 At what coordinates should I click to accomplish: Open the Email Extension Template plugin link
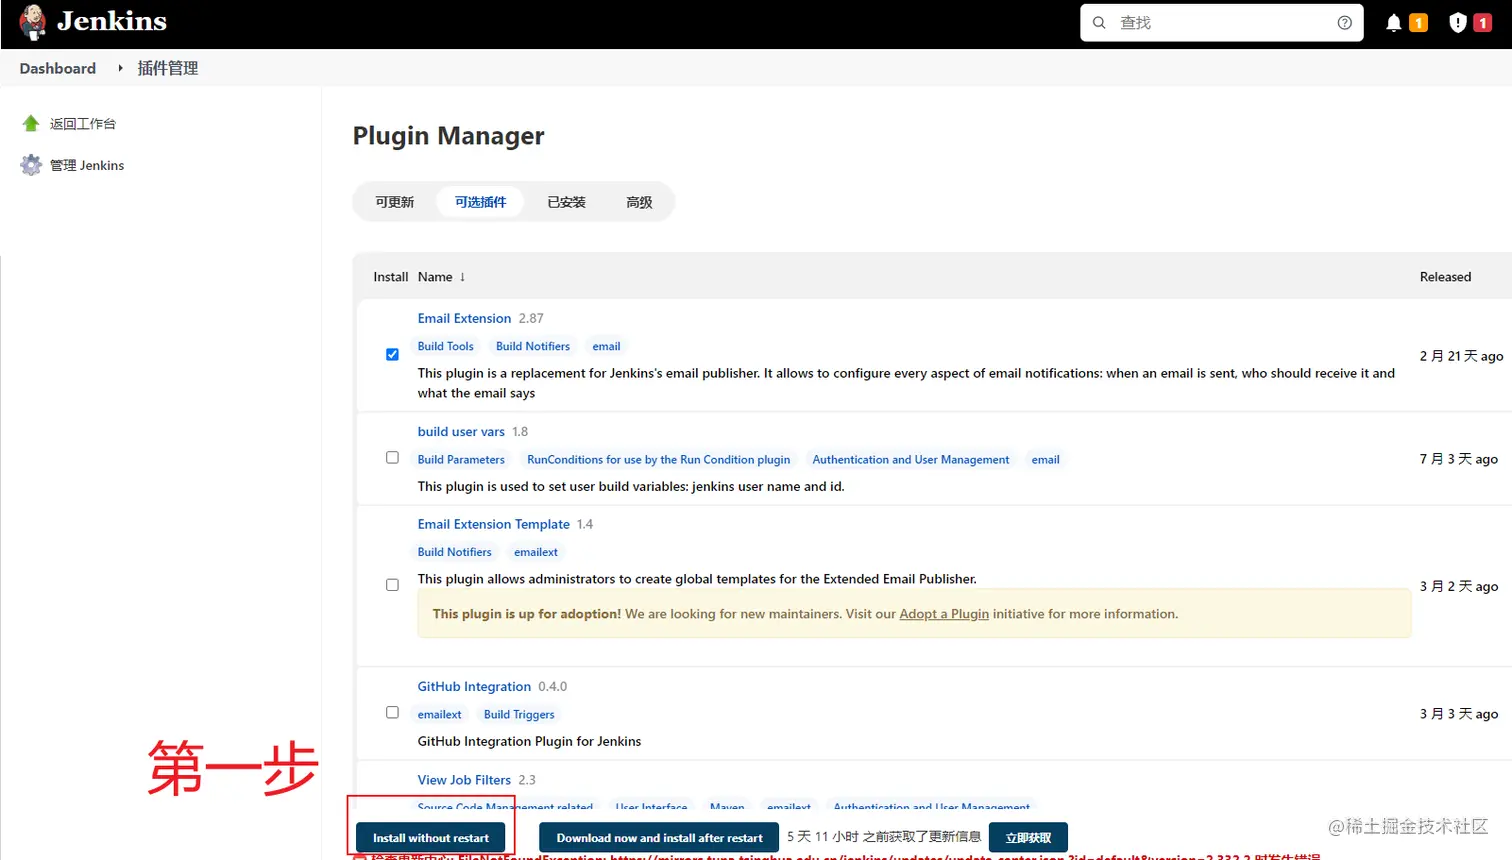coord(493,524)
